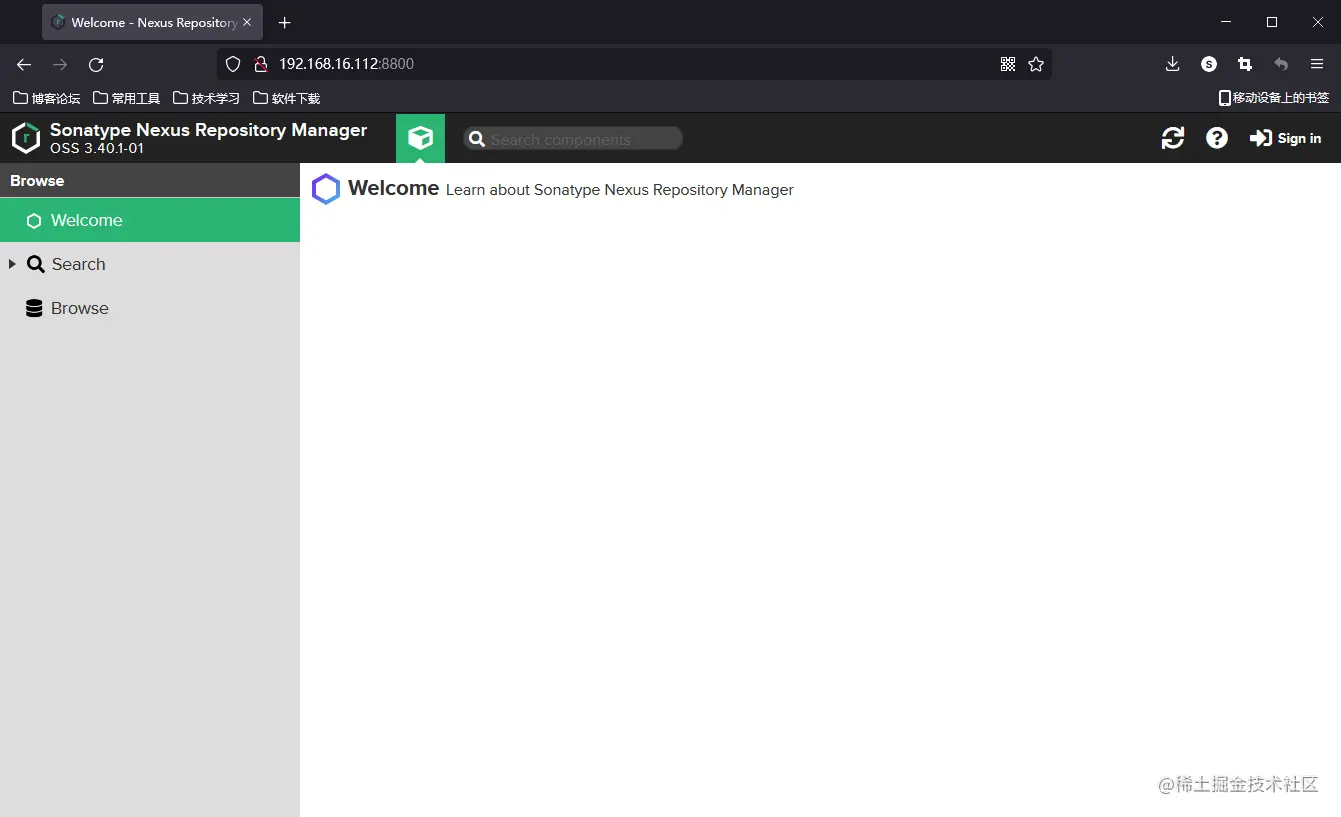Bookmark this page with star icon
1341x817 pixels.
pyautogui.click(x=1036, y=64)
